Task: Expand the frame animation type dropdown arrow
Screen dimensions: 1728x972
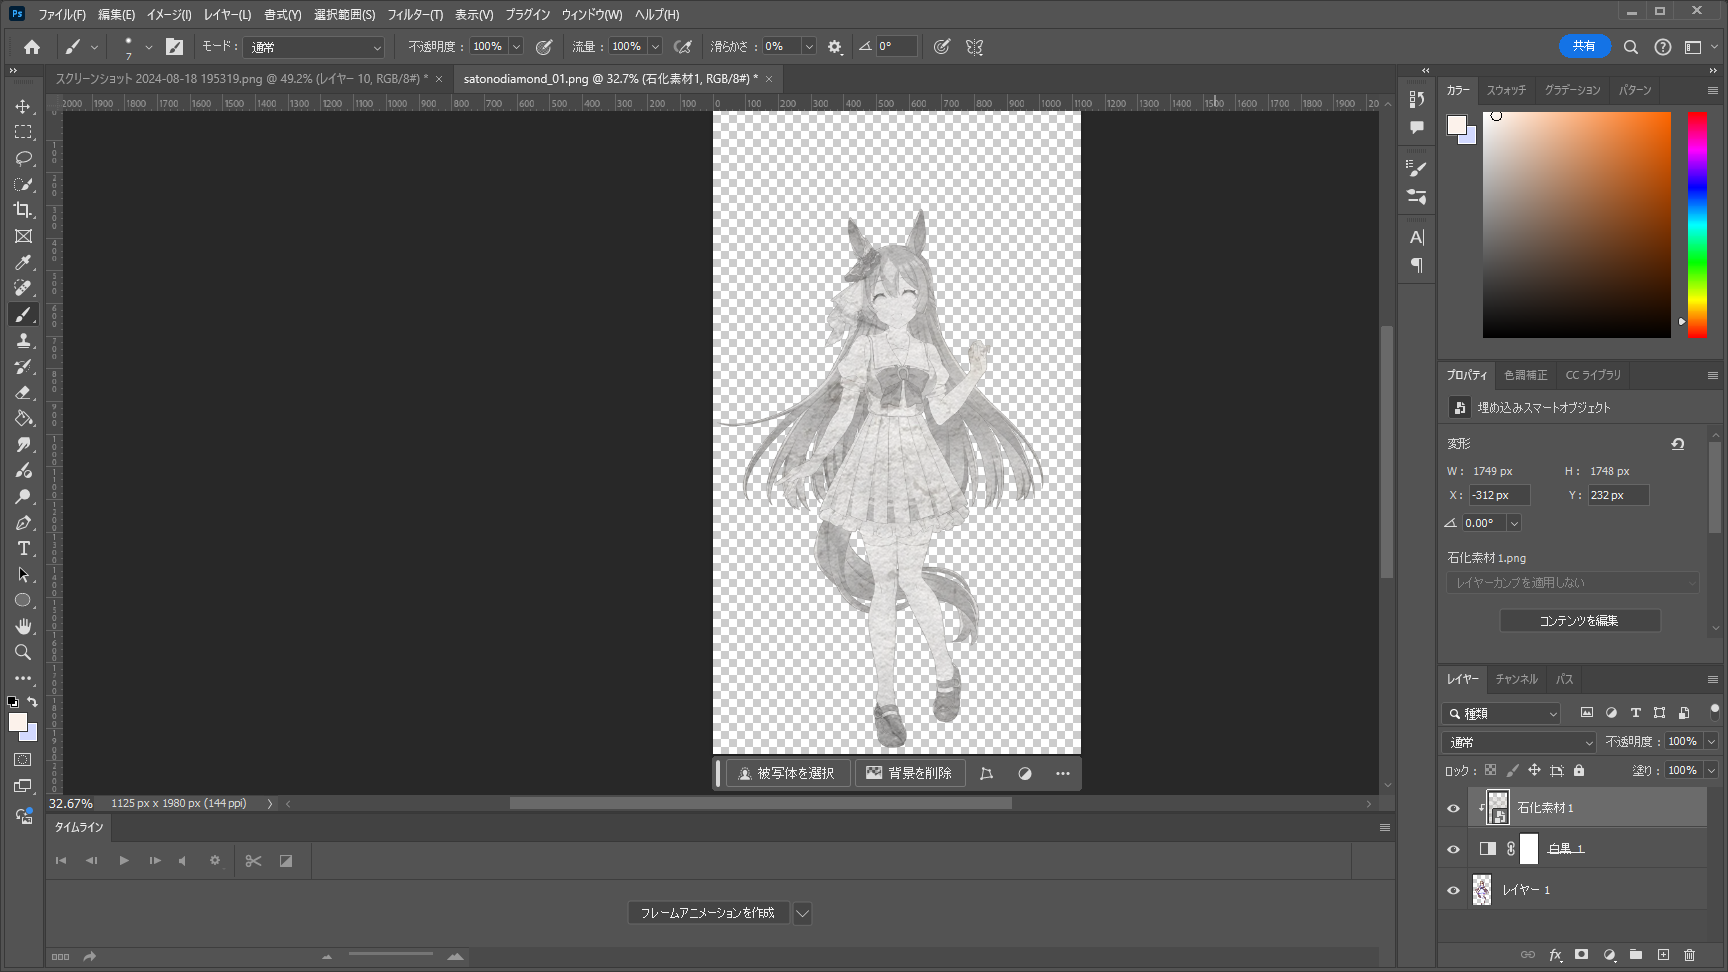Action: [x=802, y=913]
